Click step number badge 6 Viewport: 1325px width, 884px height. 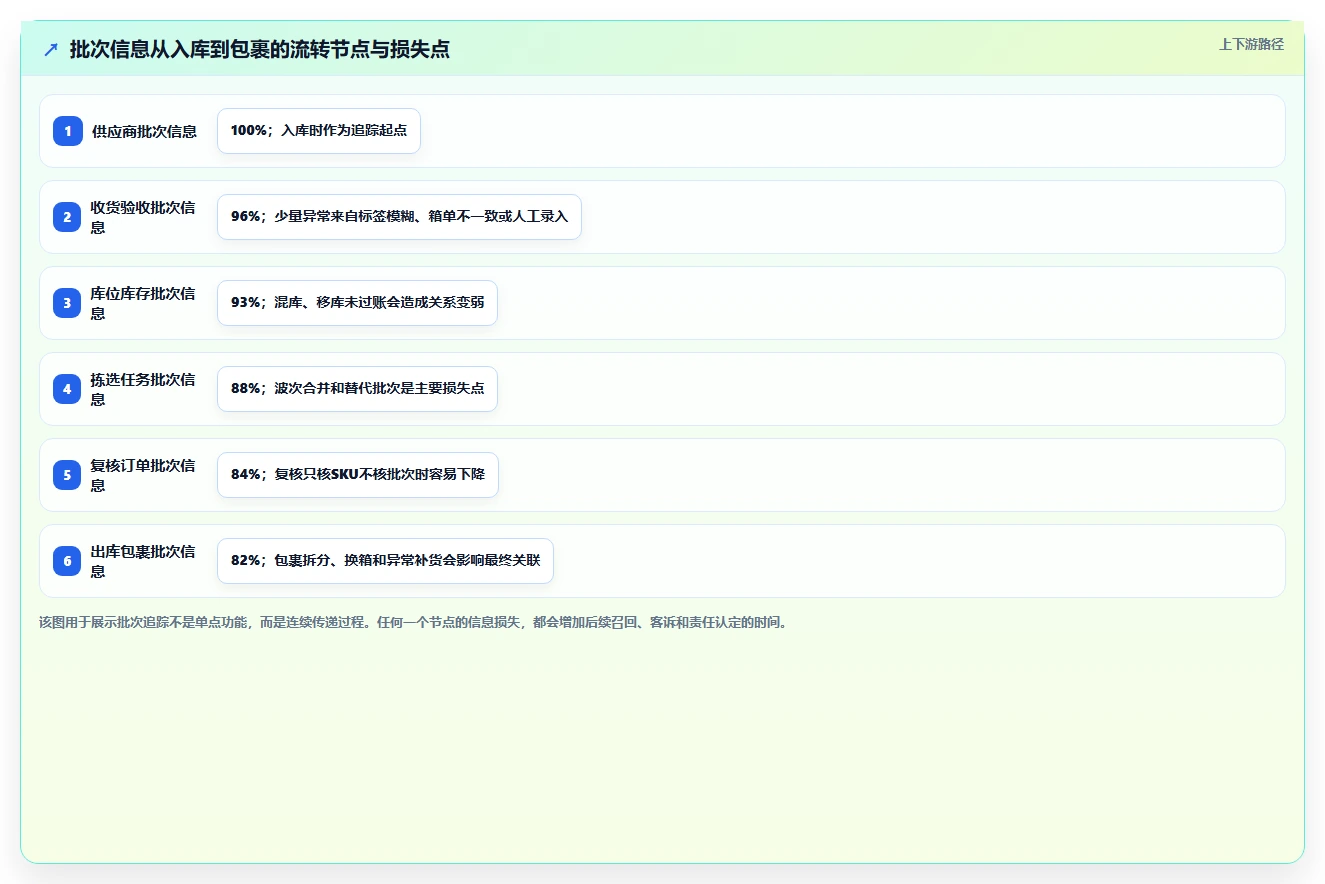click(x=68, y=561)
